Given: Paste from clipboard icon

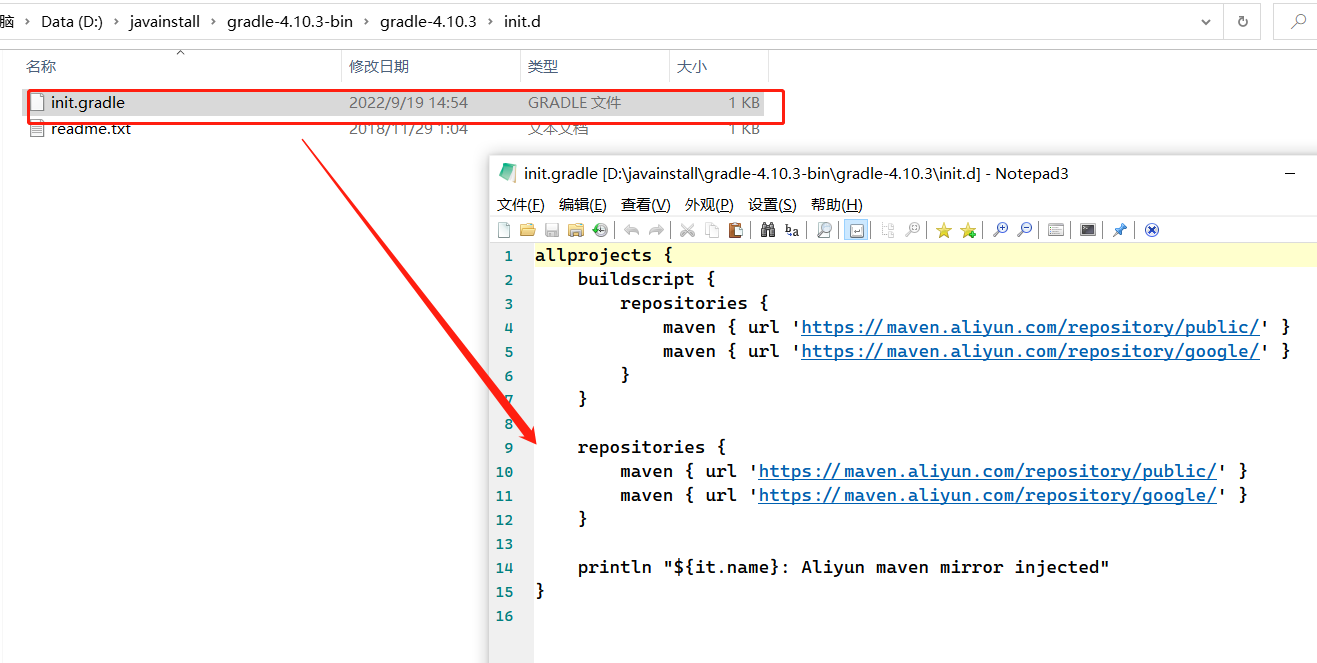Looking at the screenshot, I should coord(736,230).
